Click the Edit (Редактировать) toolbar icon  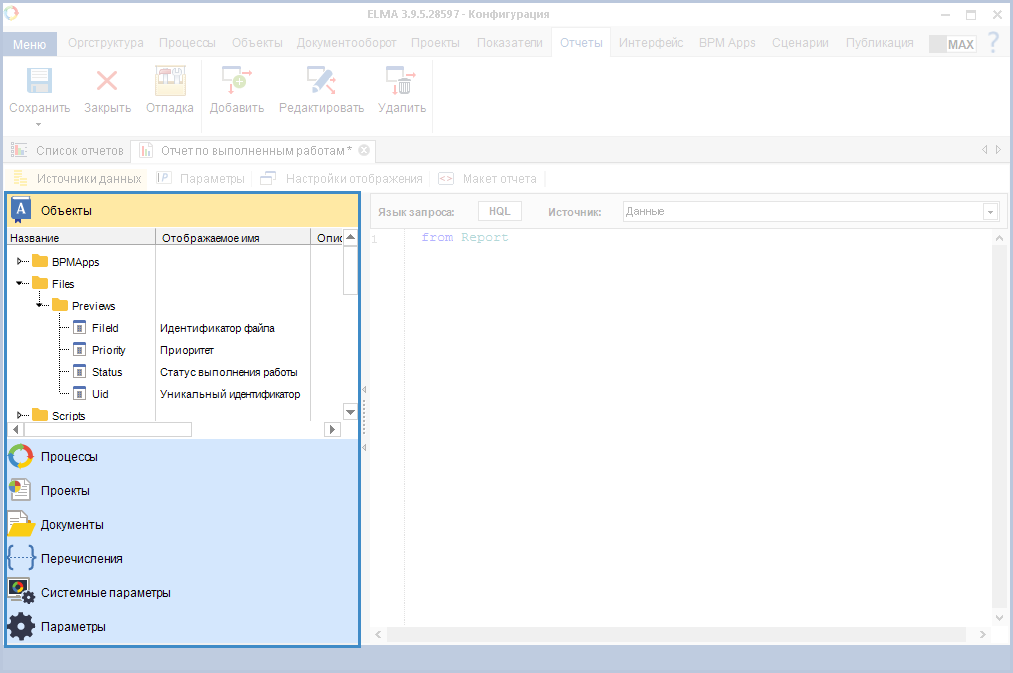coord(321,82)
